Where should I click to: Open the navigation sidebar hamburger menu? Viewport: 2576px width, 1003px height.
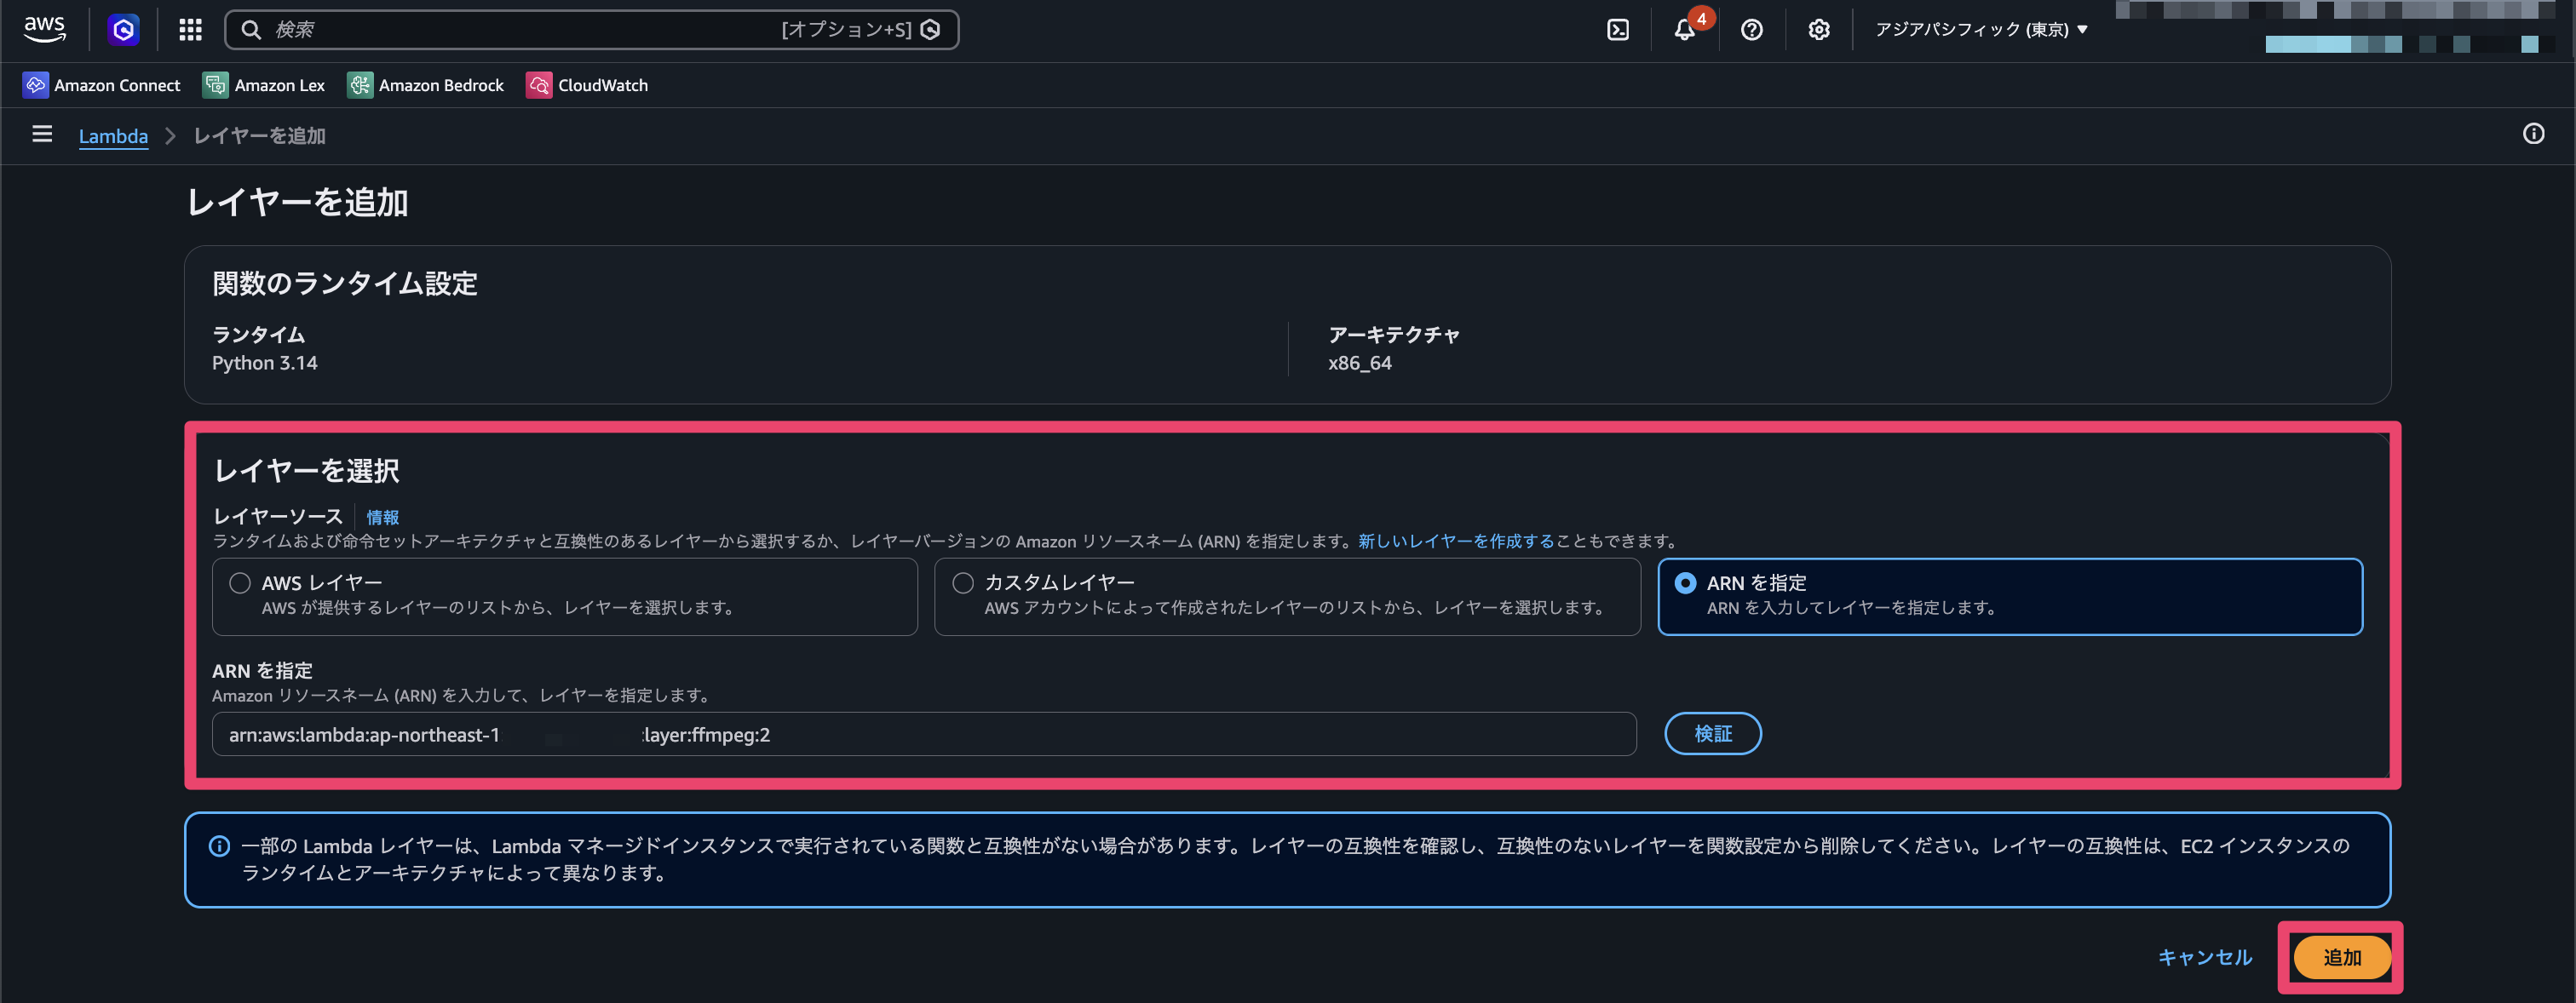[x=41, y=135]
